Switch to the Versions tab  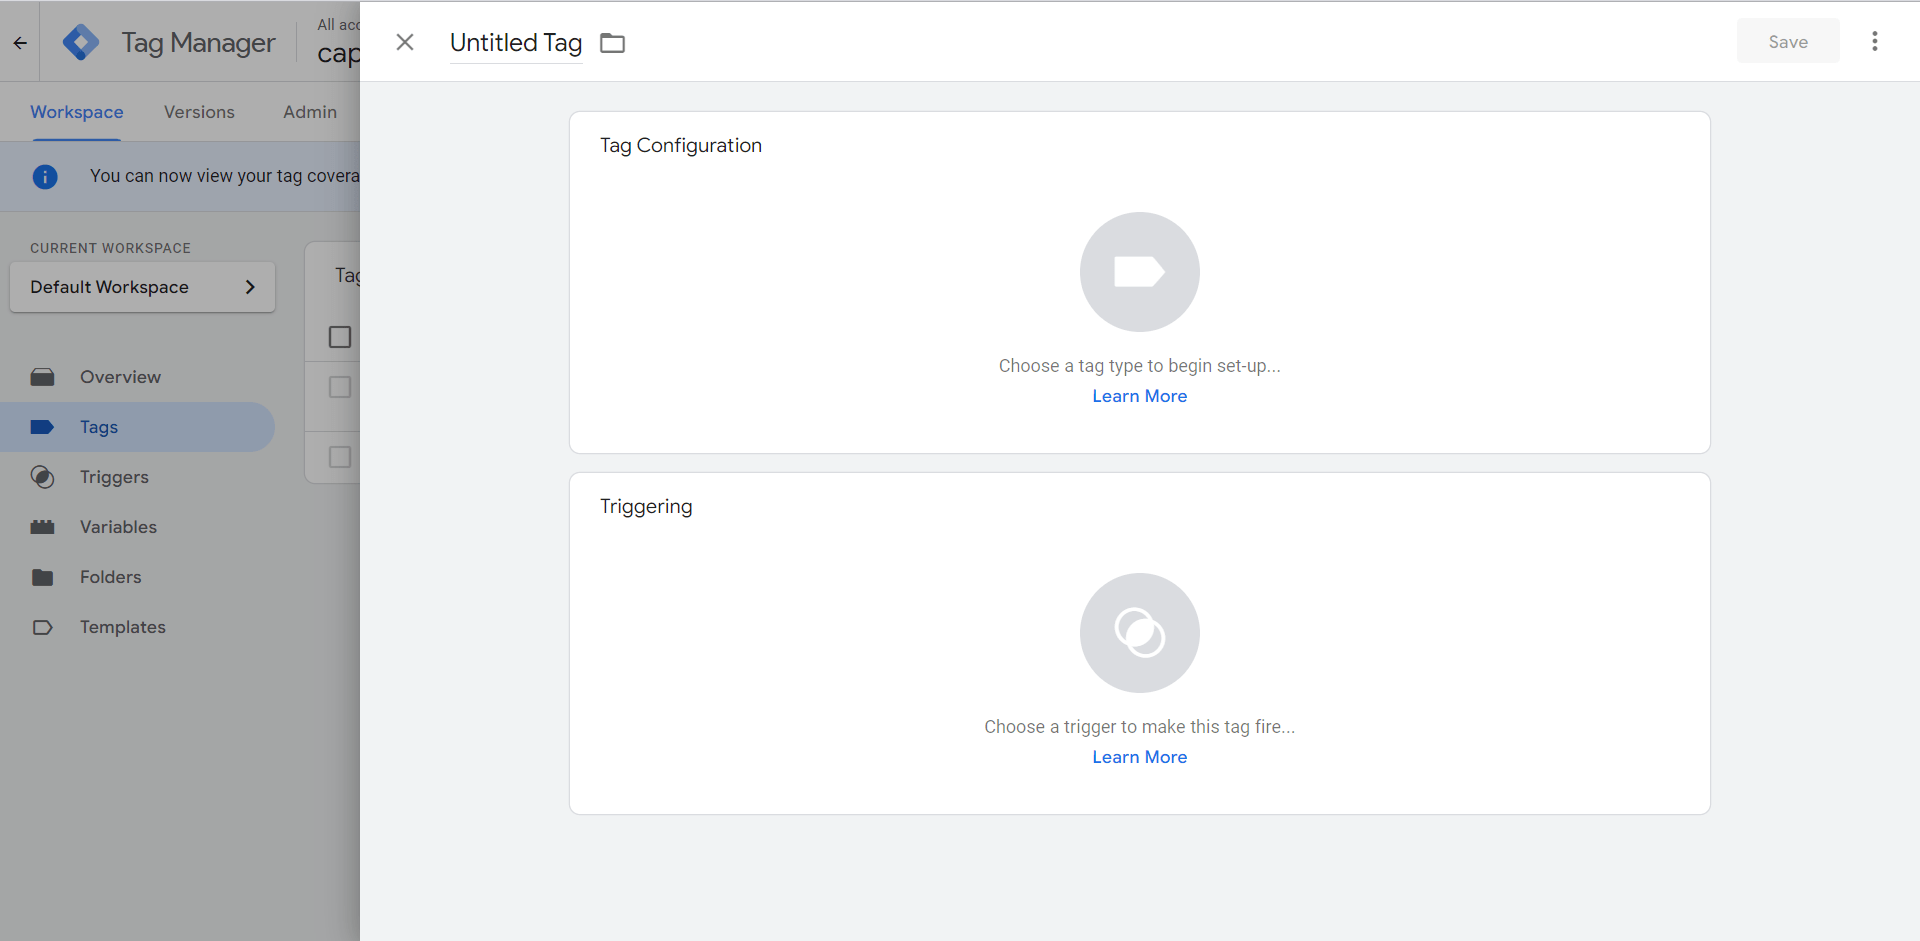point(199,112)
